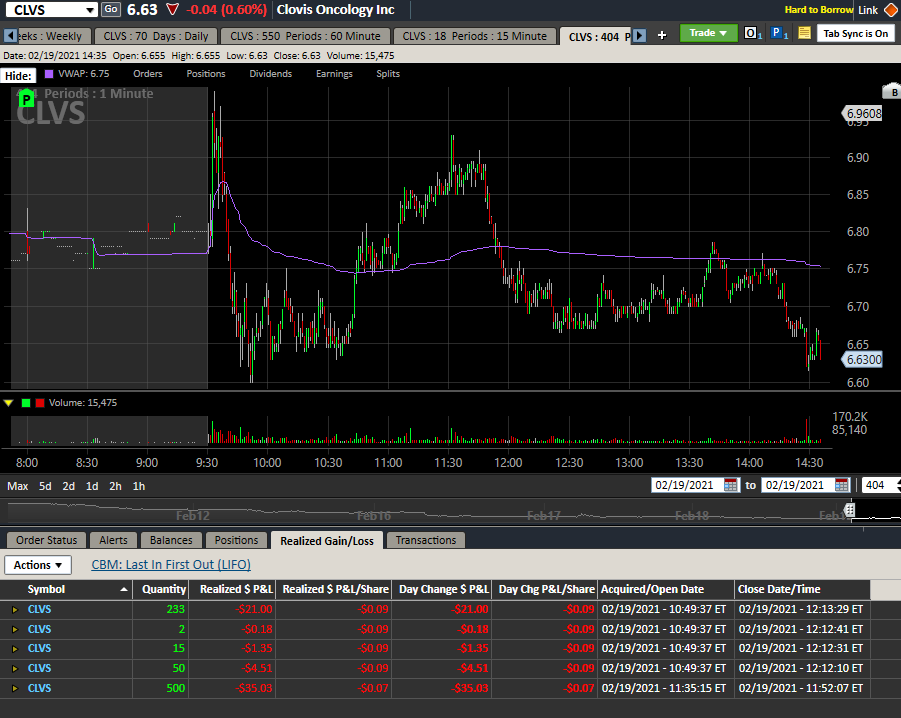This screenshot has height=718, width=901.
Task: Add a new chart tab with plus
Action: 661,35
